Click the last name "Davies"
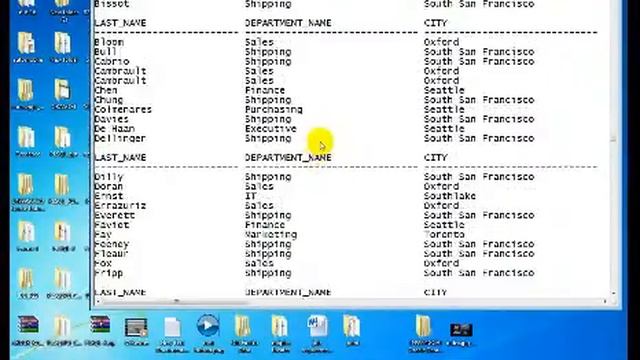Viewport: 640px width, 360px height. [x=111, y=119]
